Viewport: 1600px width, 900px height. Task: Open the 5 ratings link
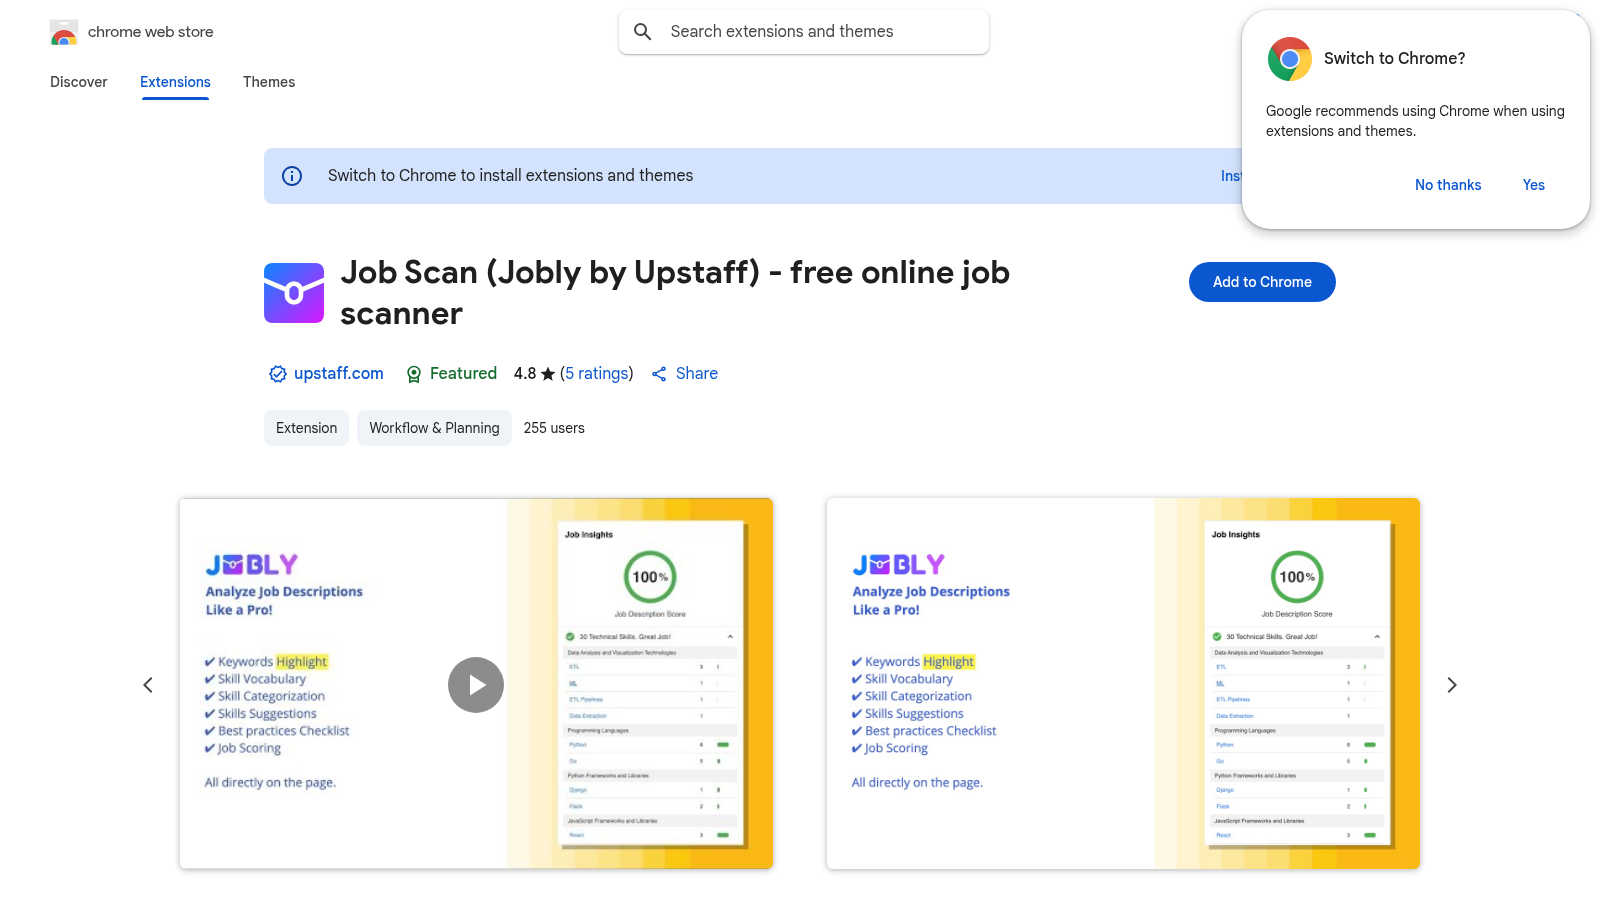tap(596, 373)
